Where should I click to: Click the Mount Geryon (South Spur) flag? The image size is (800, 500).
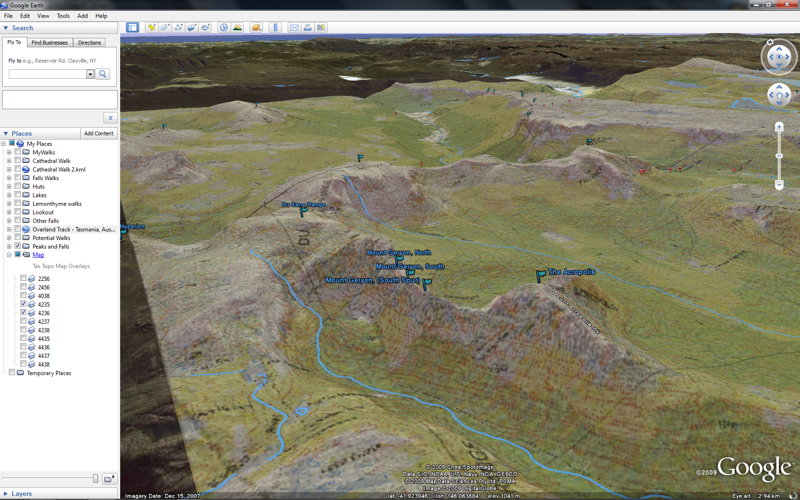tap(427, 284)
